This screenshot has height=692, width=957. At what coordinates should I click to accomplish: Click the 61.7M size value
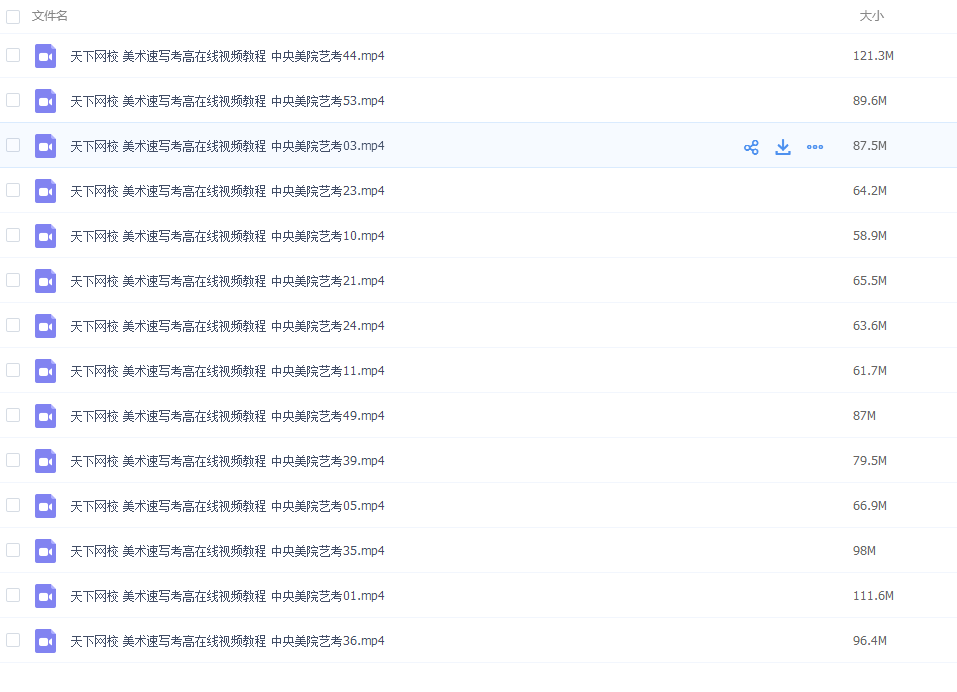(870, 371)
